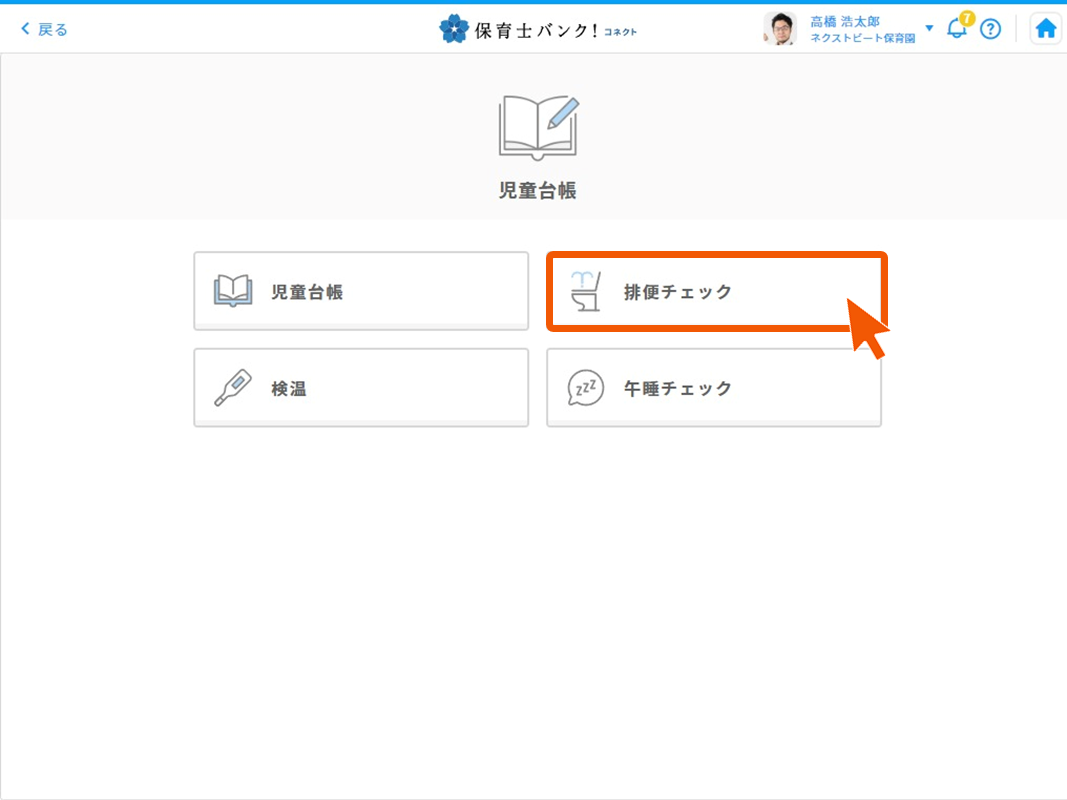Click the 児童台帳 page heading text

point(538,190)
